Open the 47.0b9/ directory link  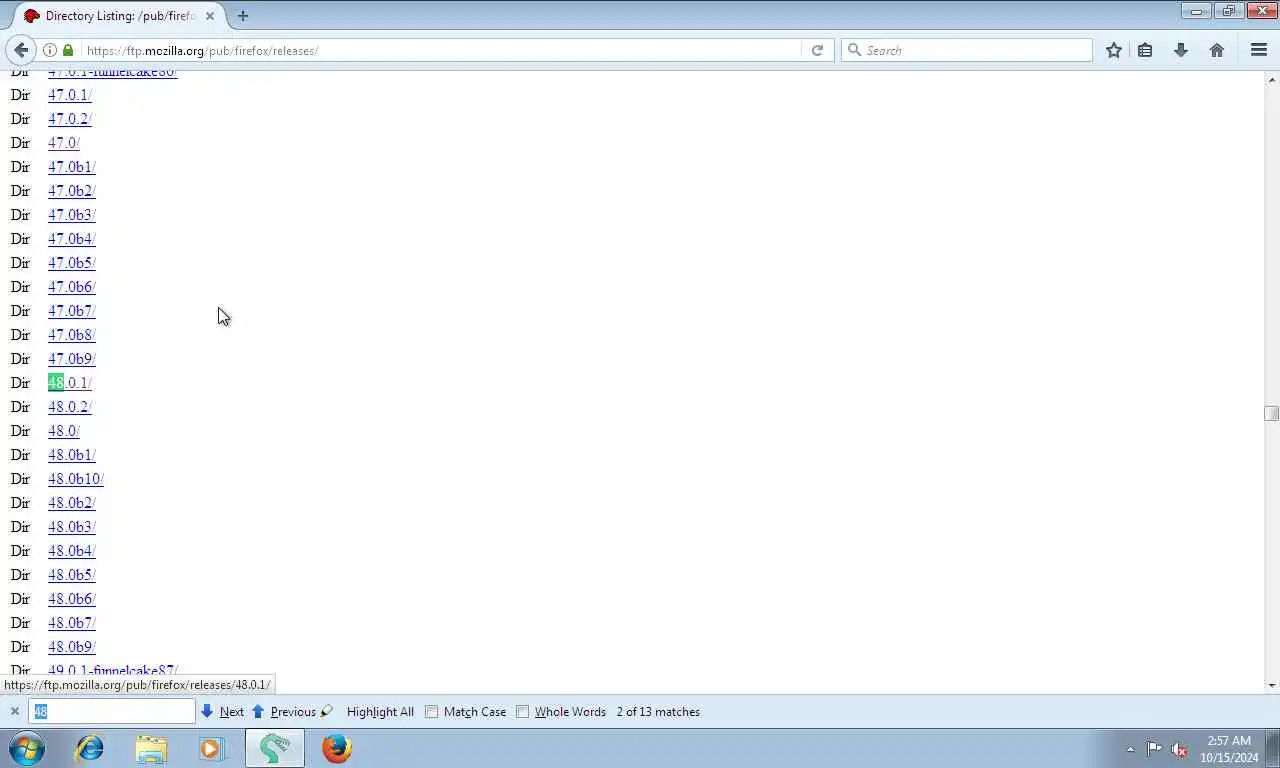(x=72, y=359)
